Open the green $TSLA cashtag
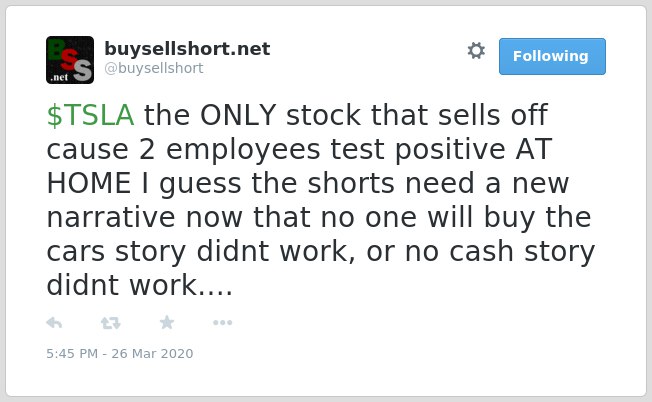Screen dimensions: 652x402 point(90,115)
